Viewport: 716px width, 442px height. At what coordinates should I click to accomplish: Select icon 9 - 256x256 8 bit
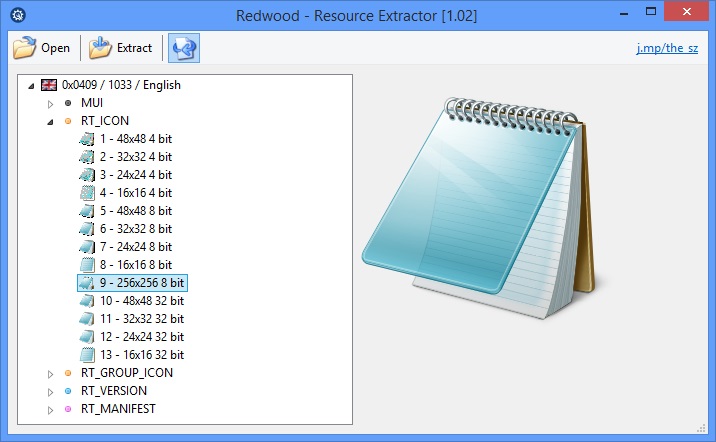pos(141,283)
